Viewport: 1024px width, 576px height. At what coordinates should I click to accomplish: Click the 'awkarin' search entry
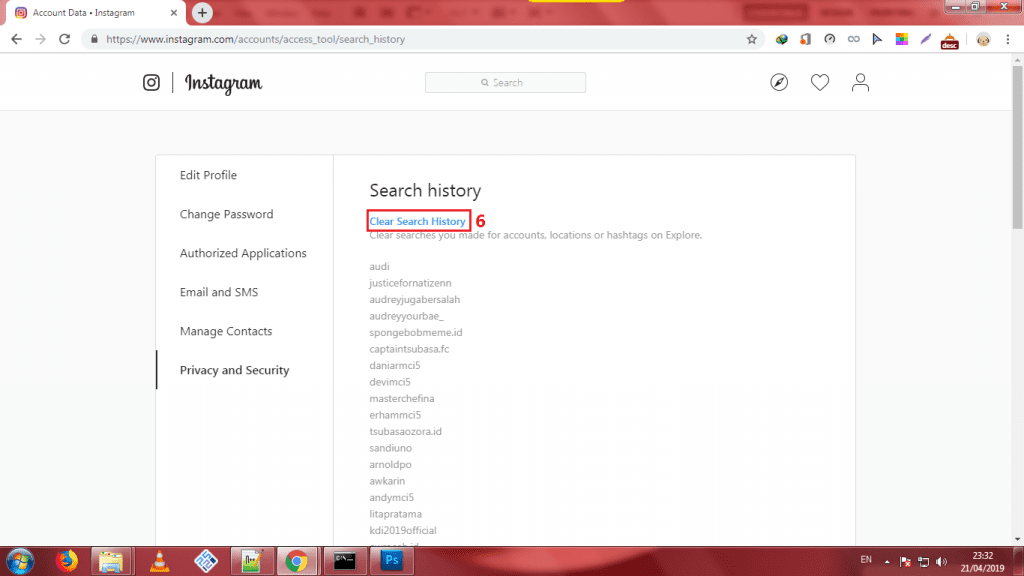(x=387, y=481)
